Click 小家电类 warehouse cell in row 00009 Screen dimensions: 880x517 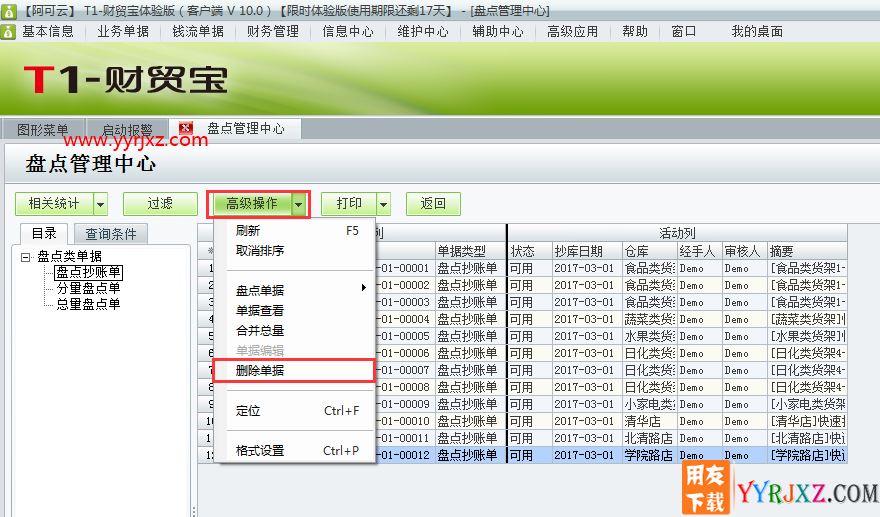pyautogui.click(x=650, y=404)
